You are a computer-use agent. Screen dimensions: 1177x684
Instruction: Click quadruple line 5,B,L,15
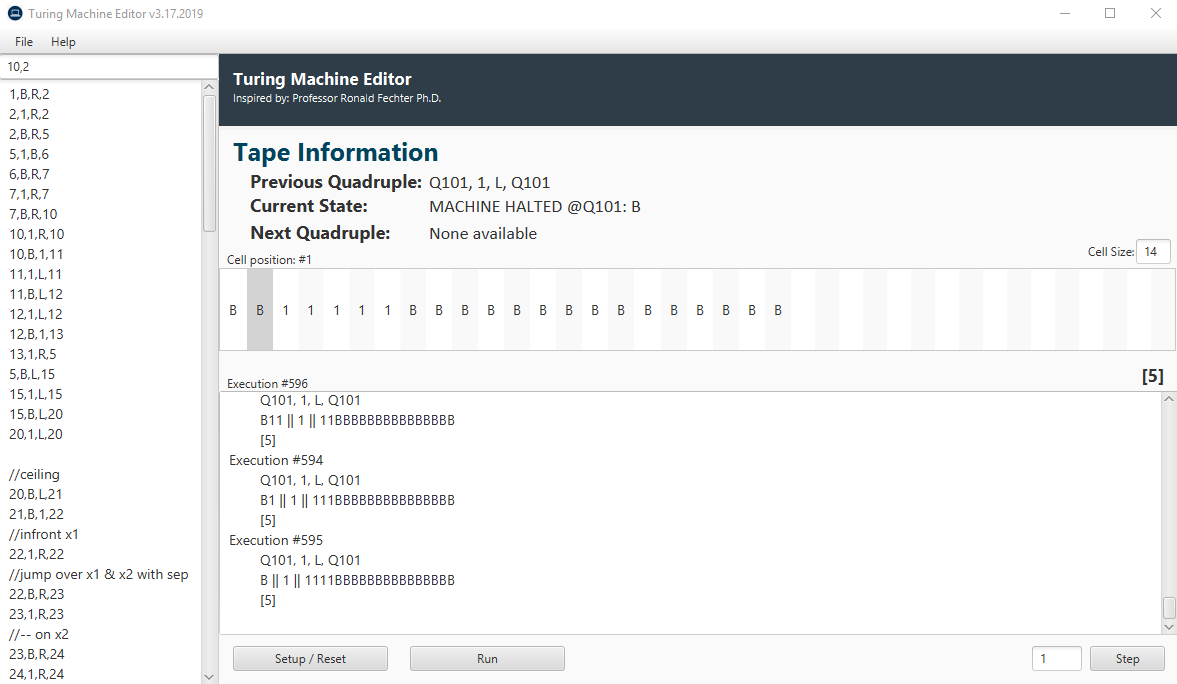coord(32,374)
